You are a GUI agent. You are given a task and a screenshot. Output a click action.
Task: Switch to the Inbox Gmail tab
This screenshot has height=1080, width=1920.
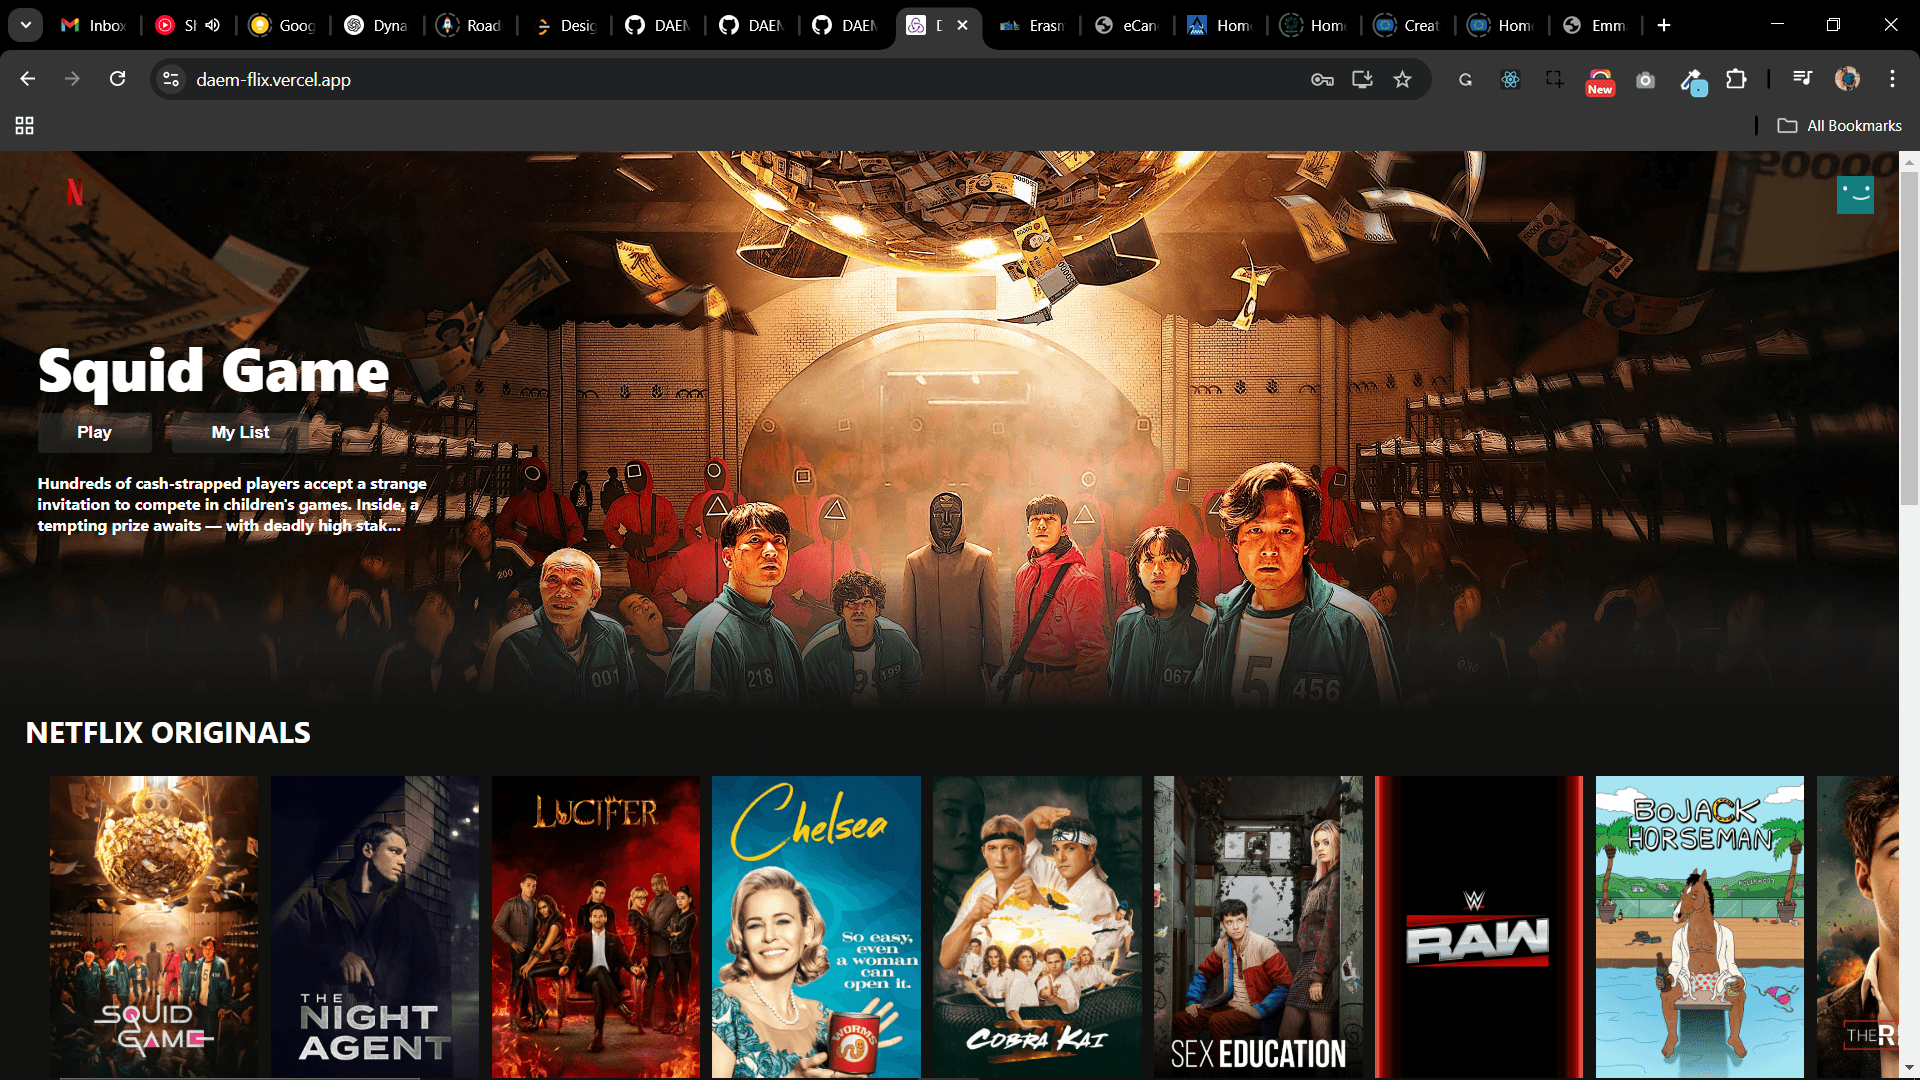click(x=94, y=26)
